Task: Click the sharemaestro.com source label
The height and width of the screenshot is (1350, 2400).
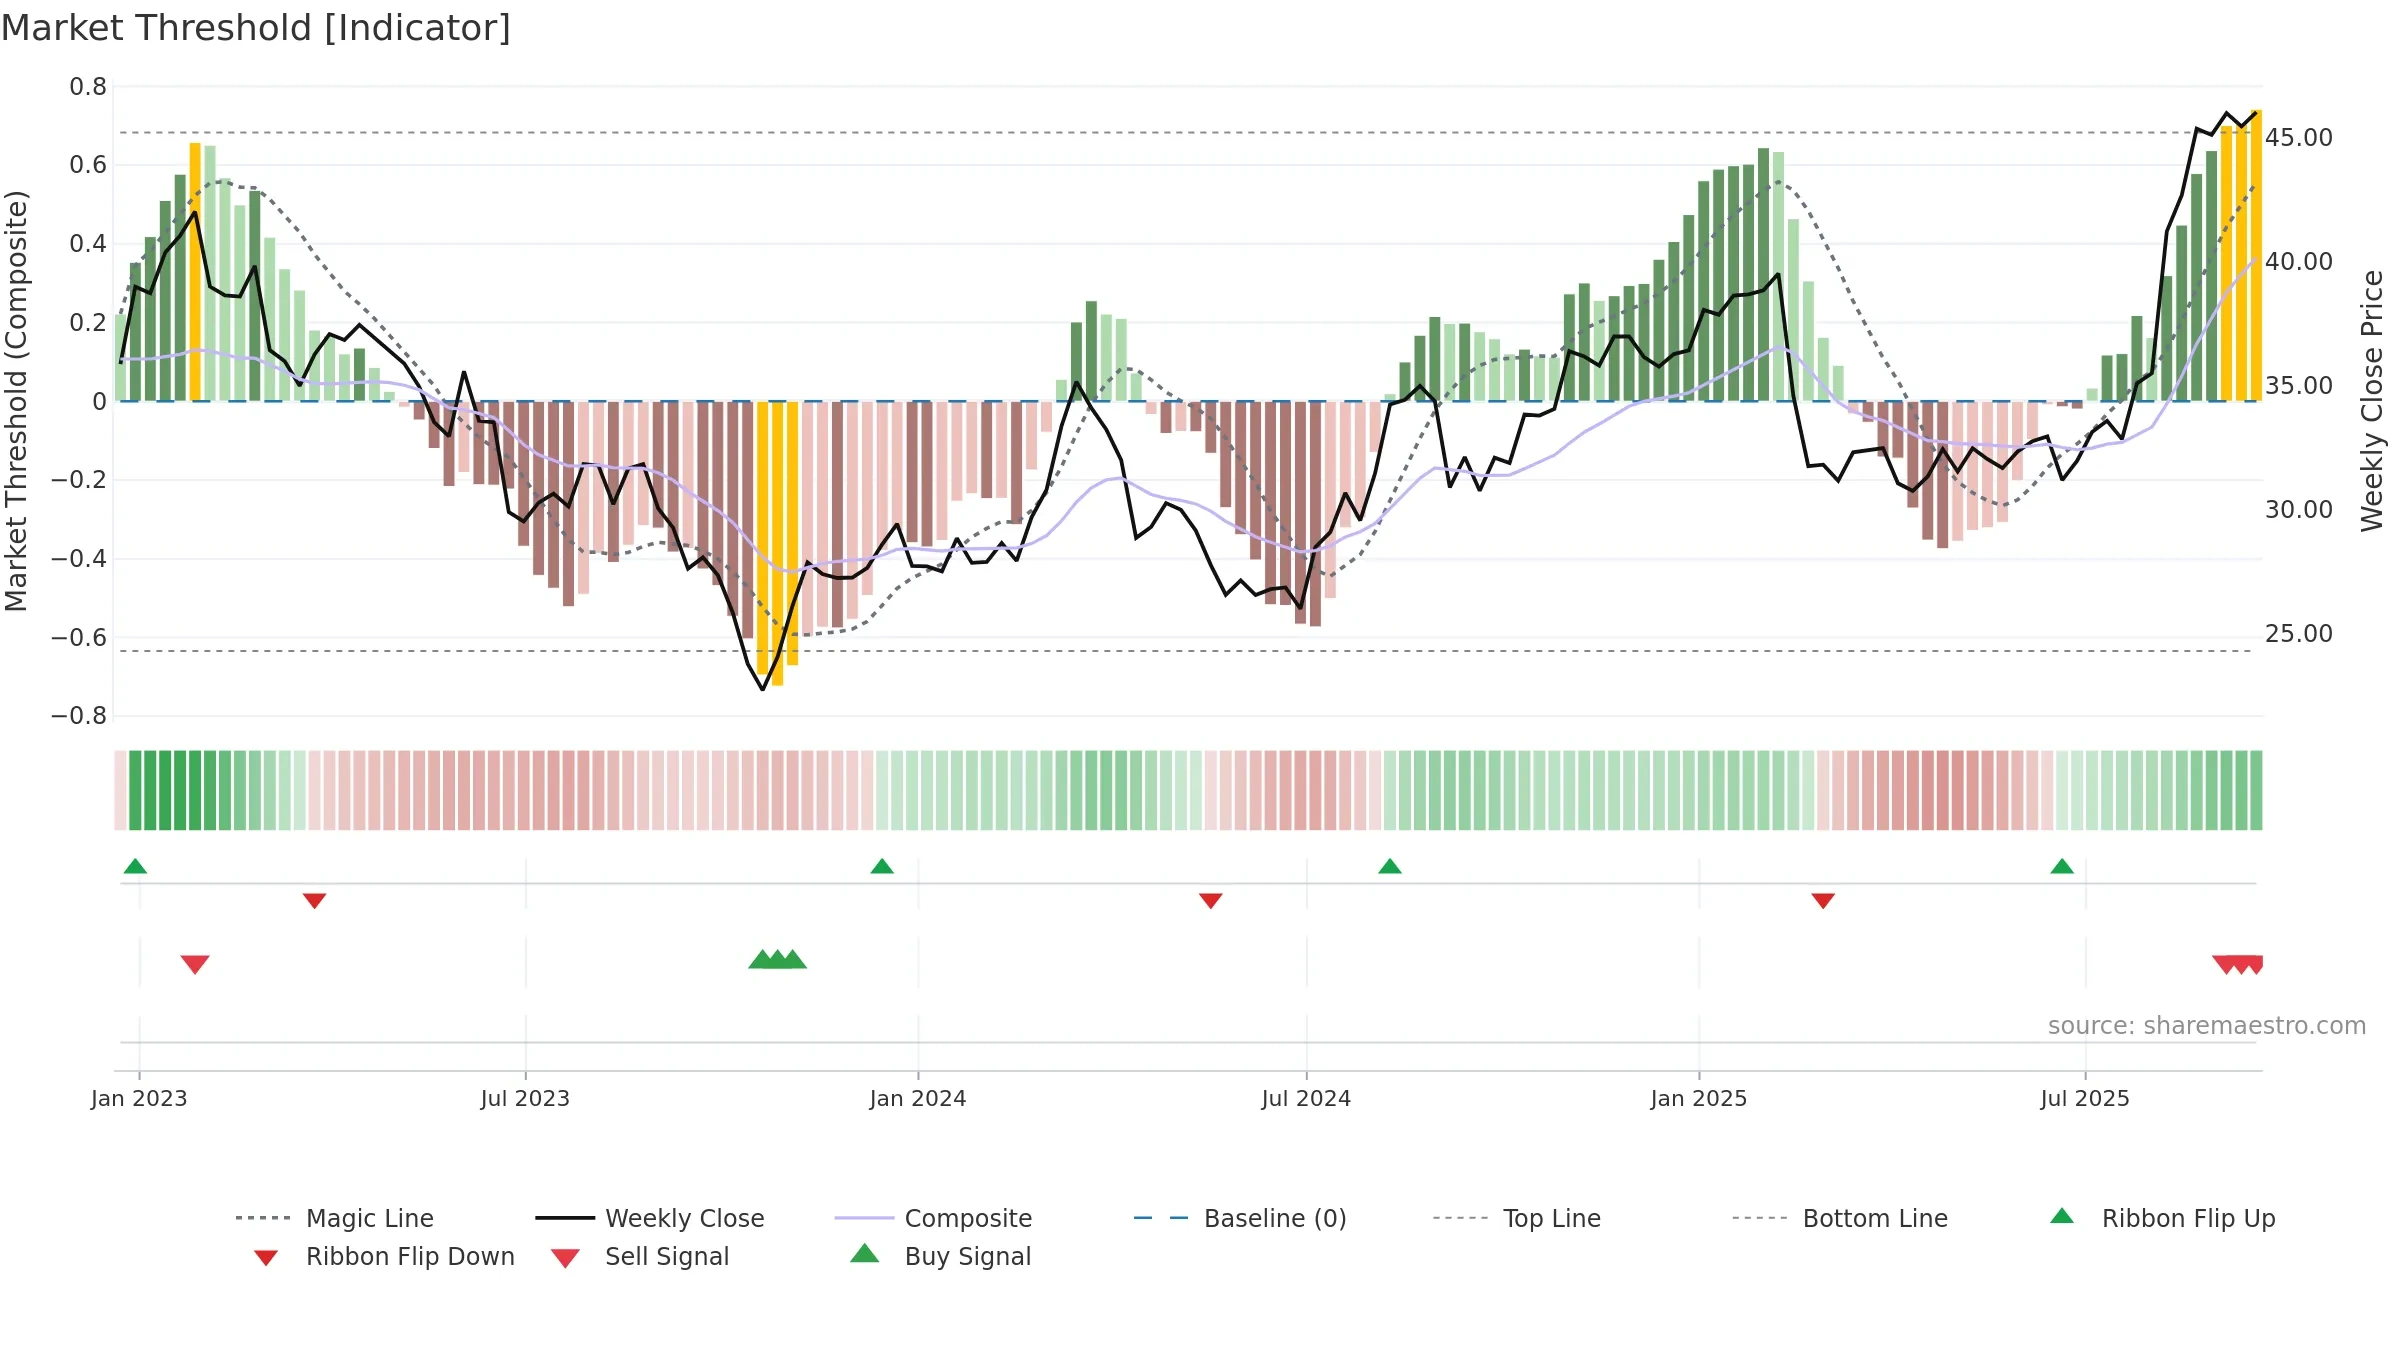Action: coord(2207,1026)
